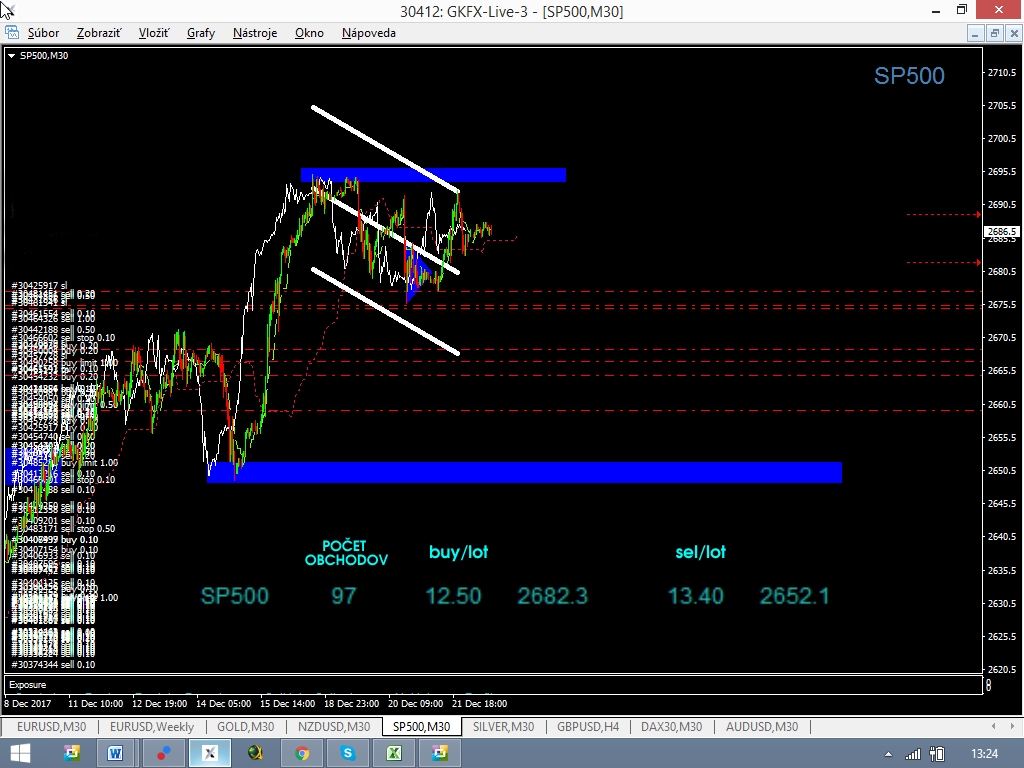Click the POČET OBCHODOV label
1024x768 pixels.
346,553
